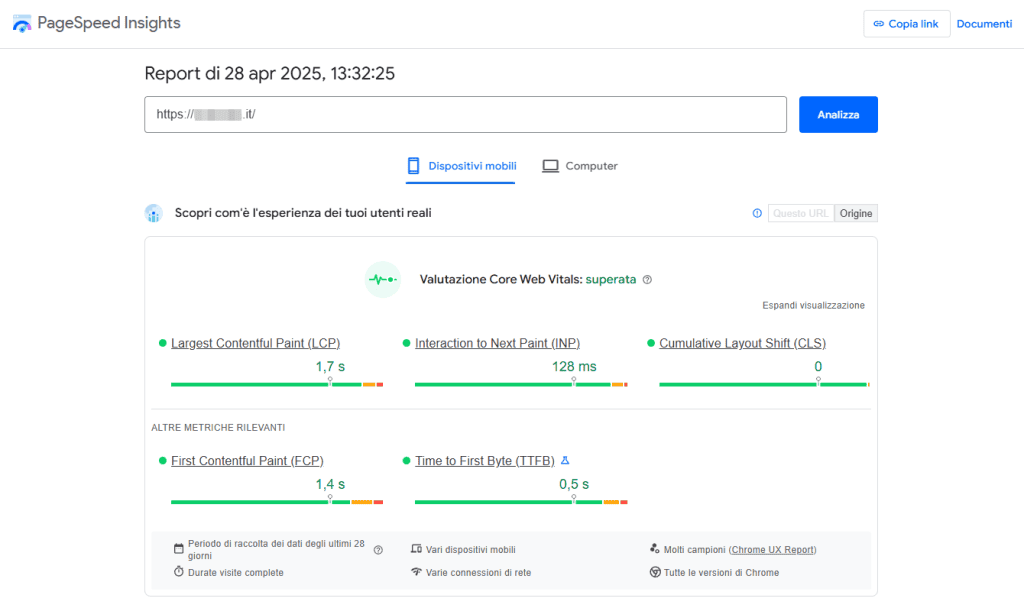Viewport: 1024px width, 608px height.
Task: Click the green word superata
Action: pos(611,280)
